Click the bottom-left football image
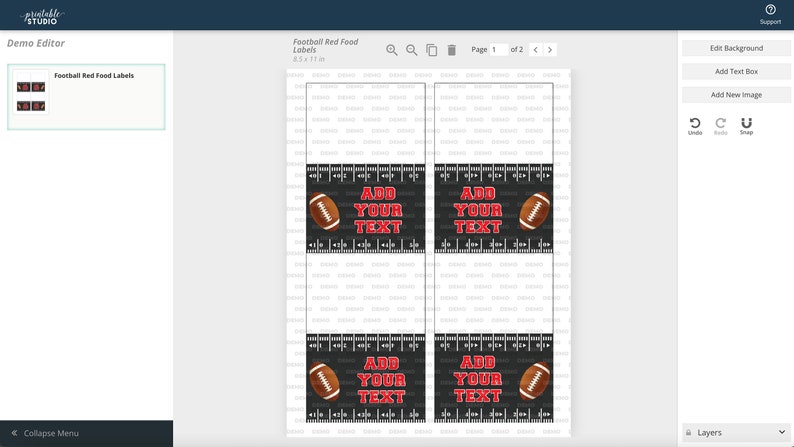Viewport: 794px width, 447px height. [x=325, y=381]
